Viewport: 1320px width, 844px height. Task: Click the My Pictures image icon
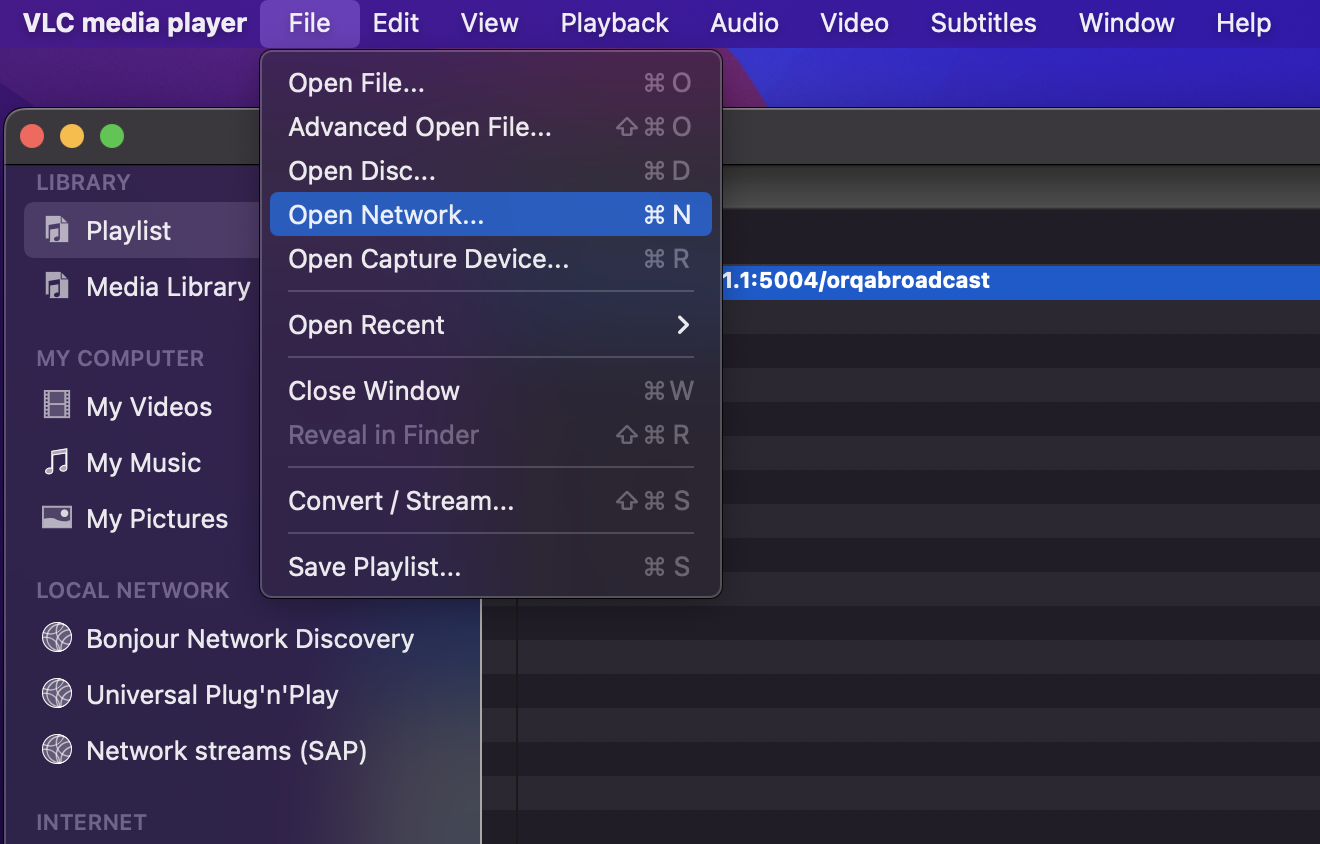pyautogui.click(x=57, y=518)
